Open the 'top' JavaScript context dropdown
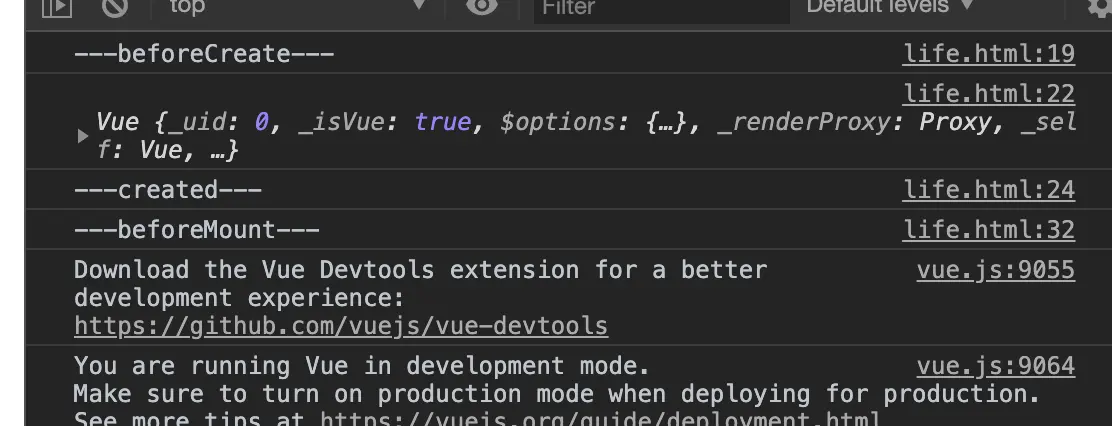 click(298, 6)
